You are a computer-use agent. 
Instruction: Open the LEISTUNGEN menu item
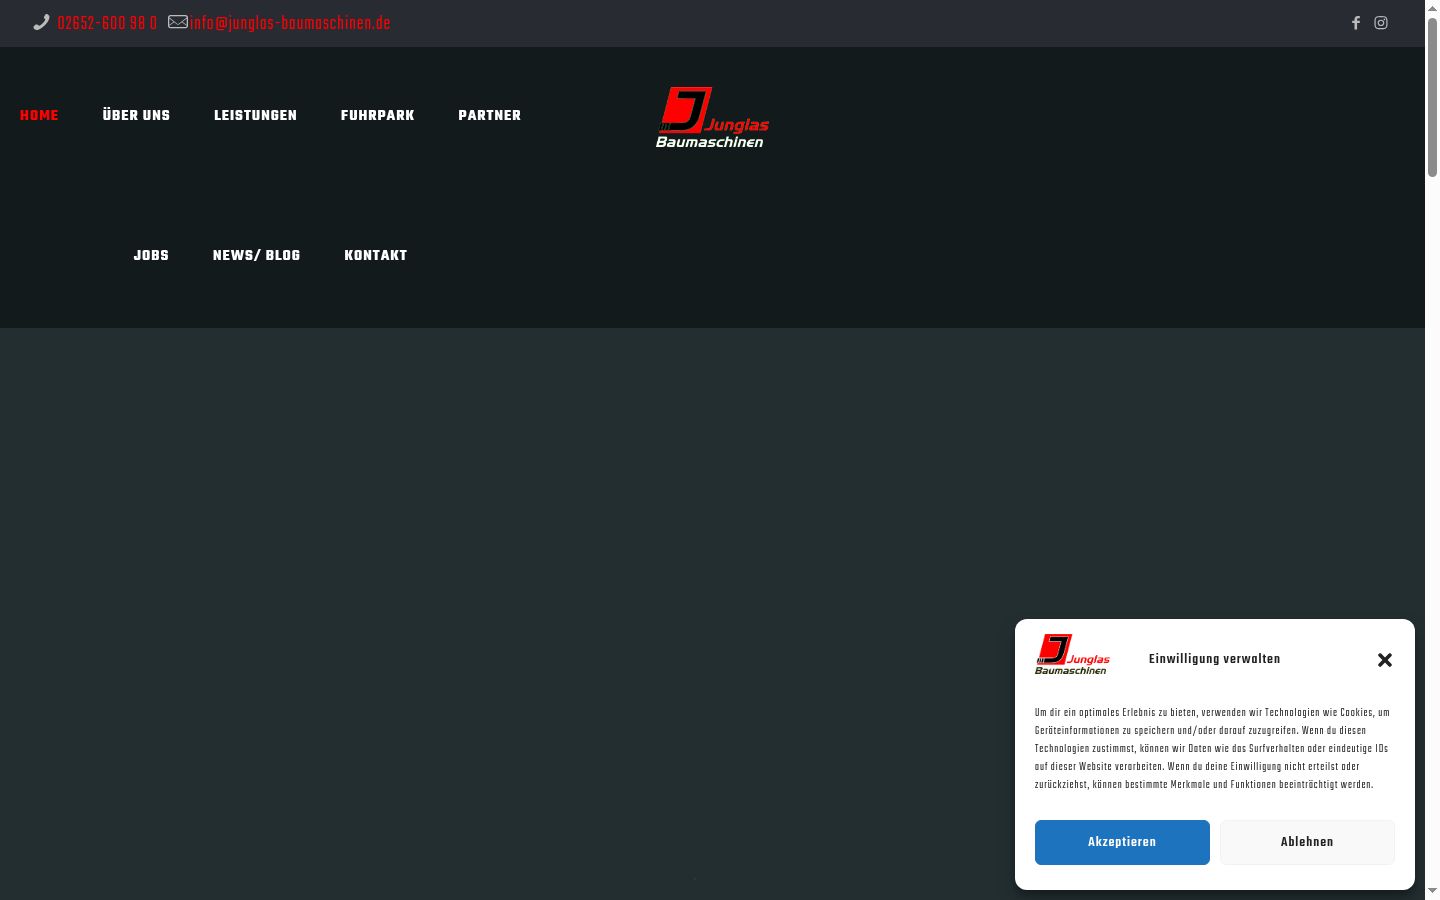tap(255, 116)
